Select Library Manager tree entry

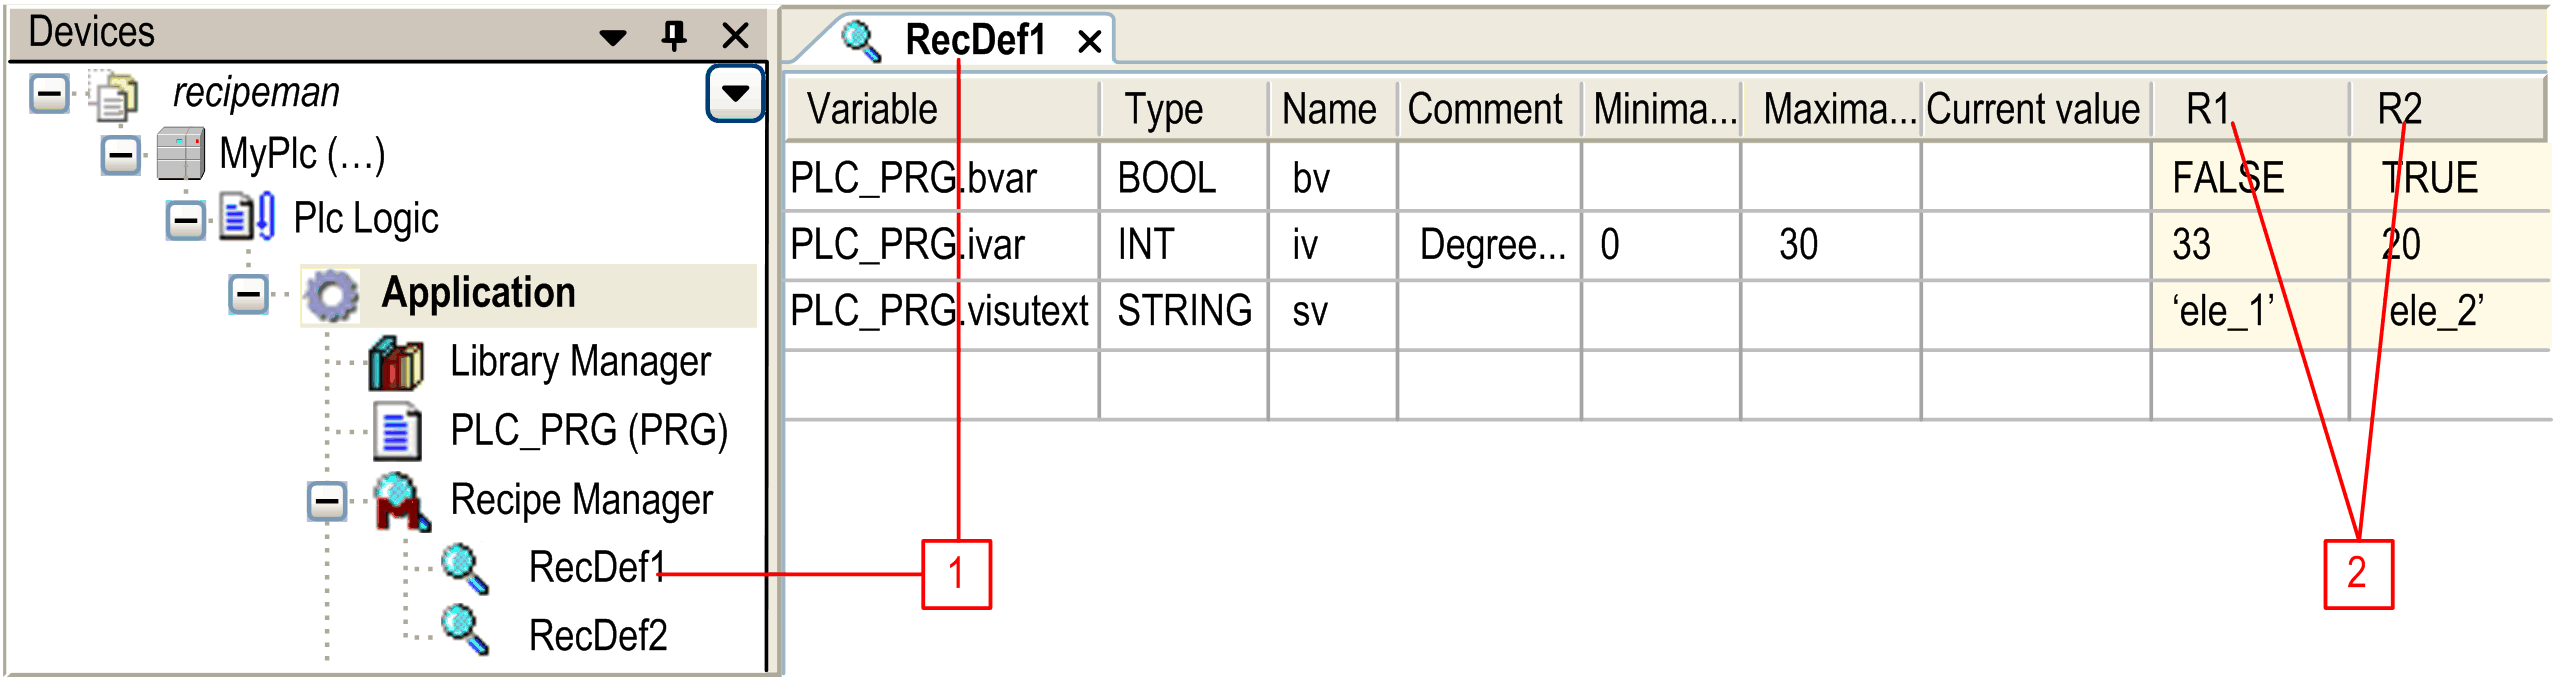click(579, 362)
